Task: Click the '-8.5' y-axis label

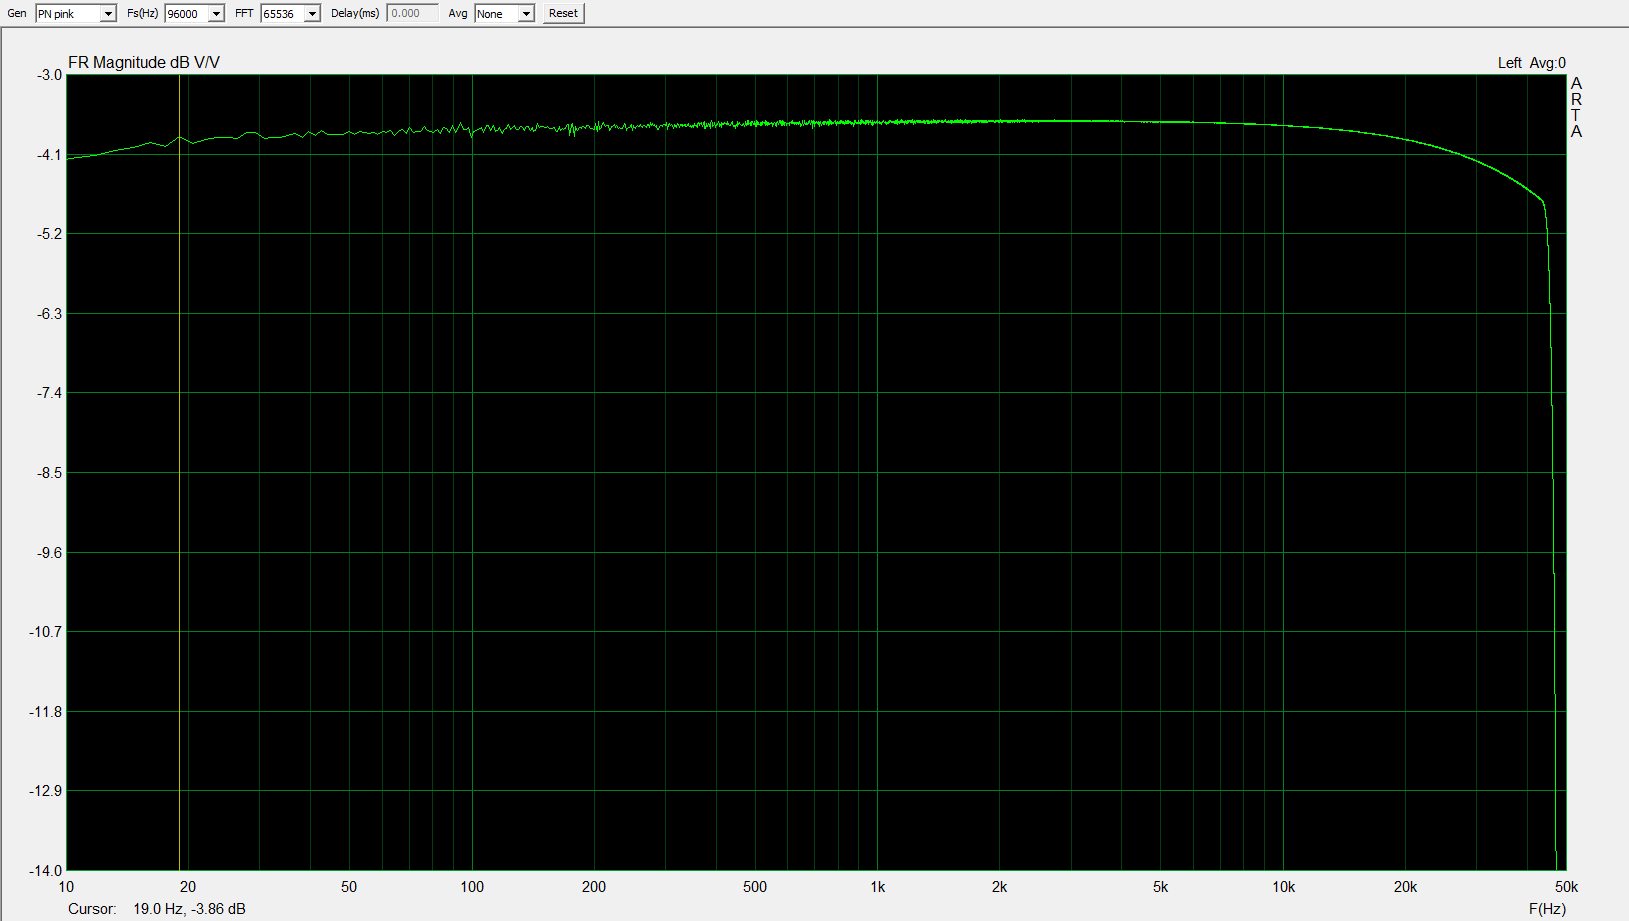Action: click(x=50, y=472)
